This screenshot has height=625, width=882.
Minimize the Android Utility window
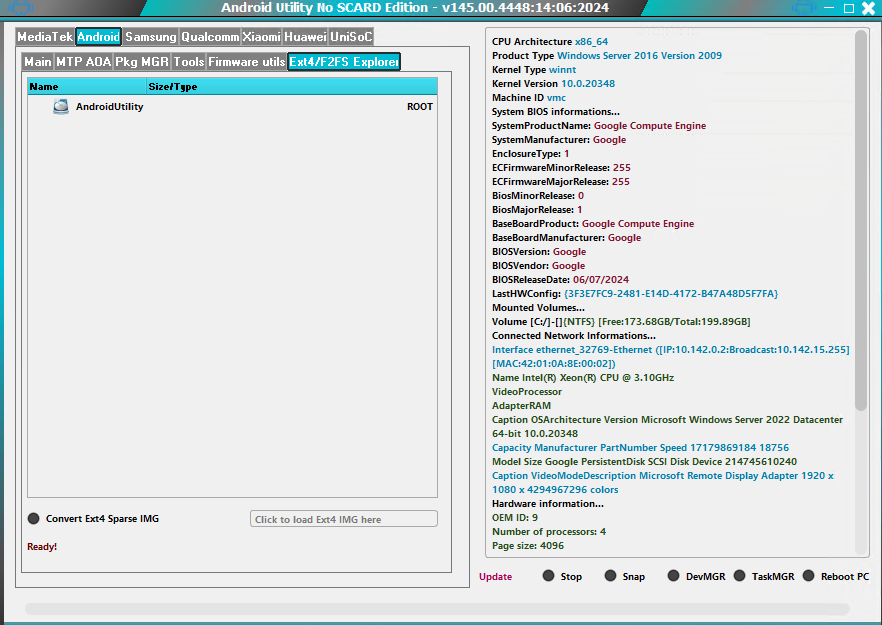(832, 8)
